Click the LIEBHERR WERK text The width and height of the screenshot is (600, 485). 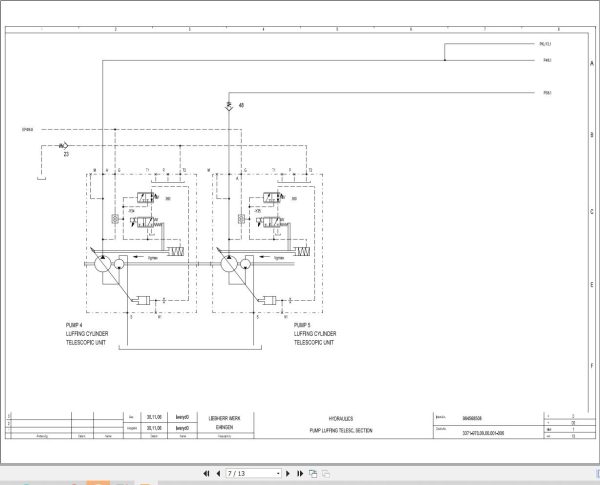coord(225,418)
